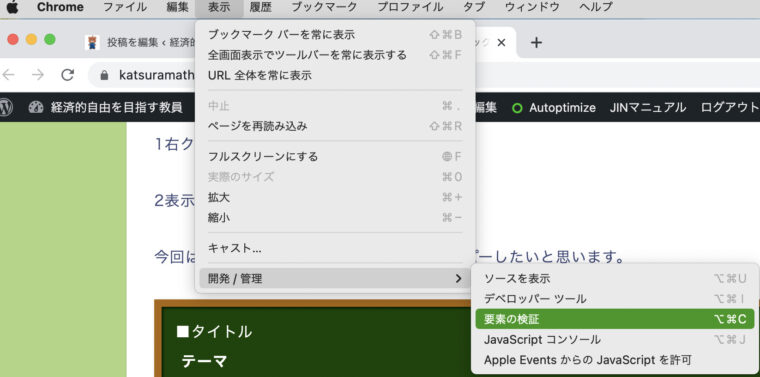Screen dimensions: 760x377
Task: Click the katsuramath URL field
Action: tap(156, 75)
